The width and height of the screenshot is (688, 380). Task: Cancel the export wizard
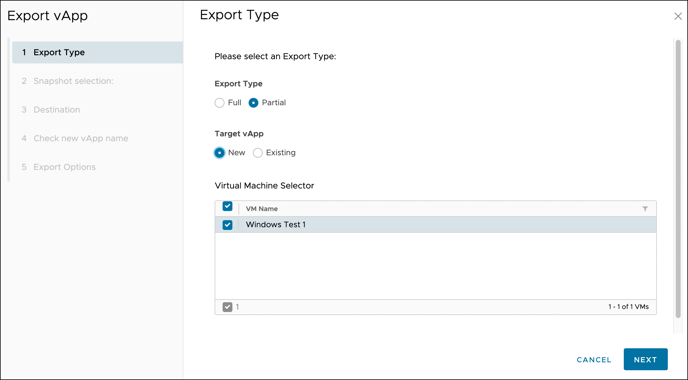click(594, 360)
